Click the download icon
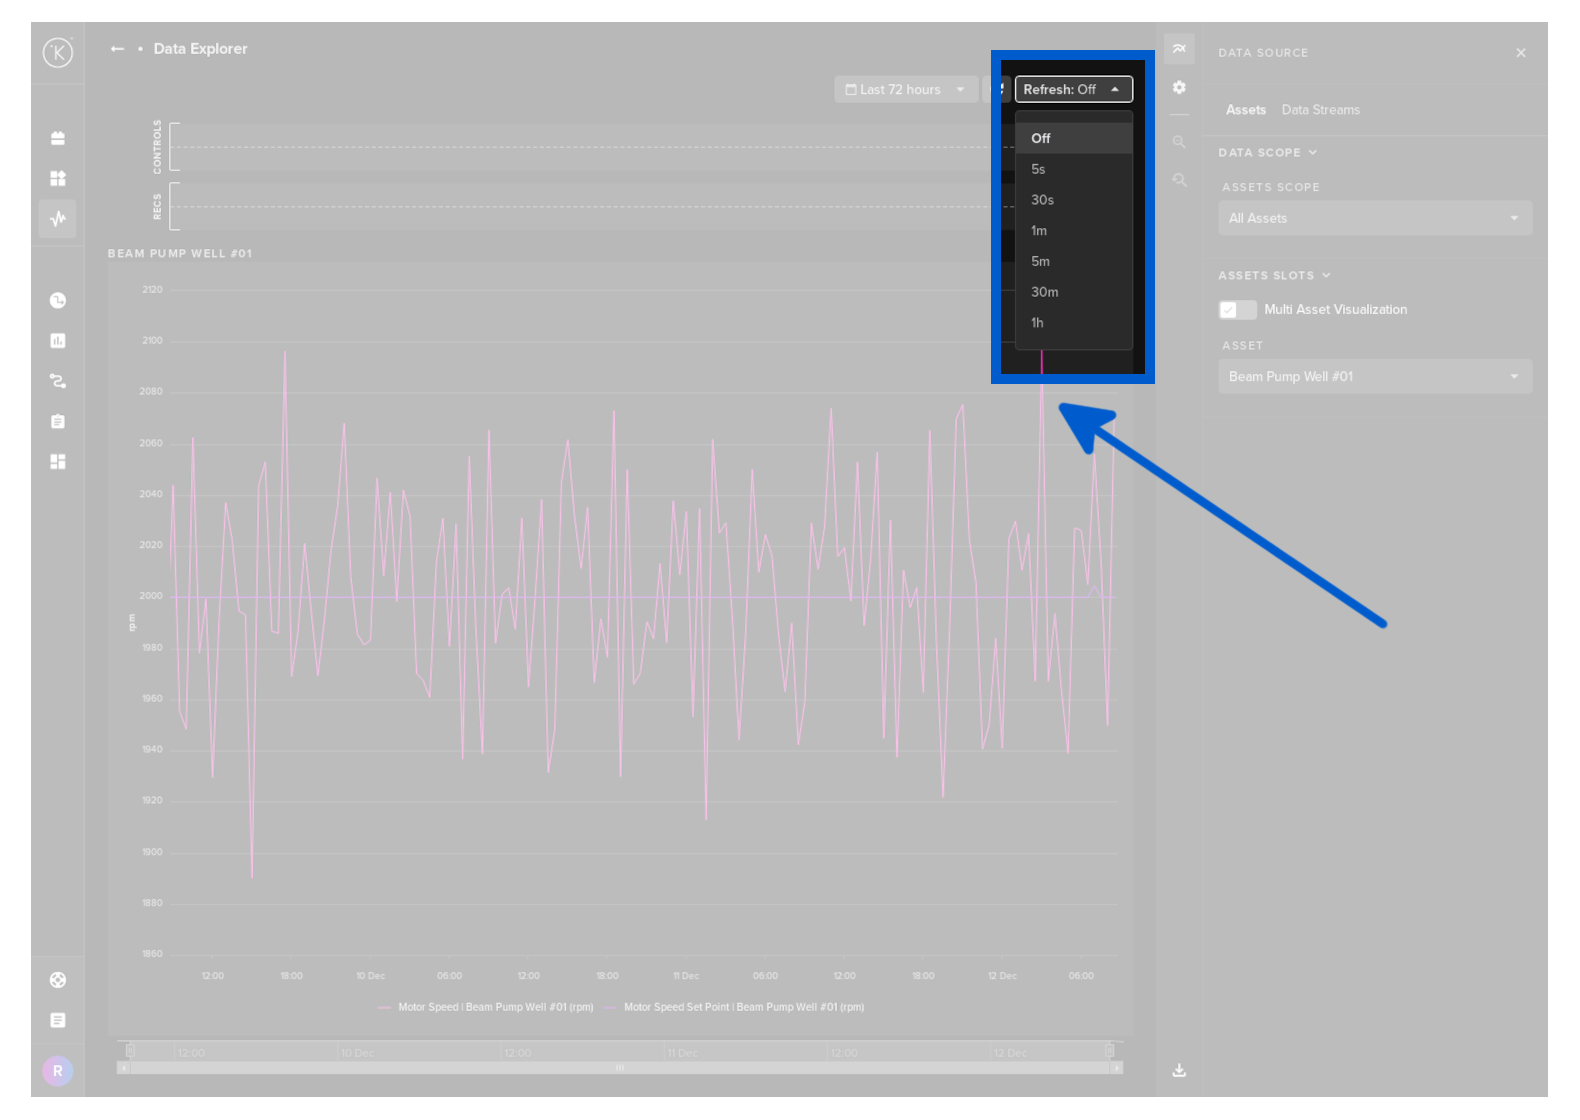1580x1120 pixels. coord(1179,1070)
